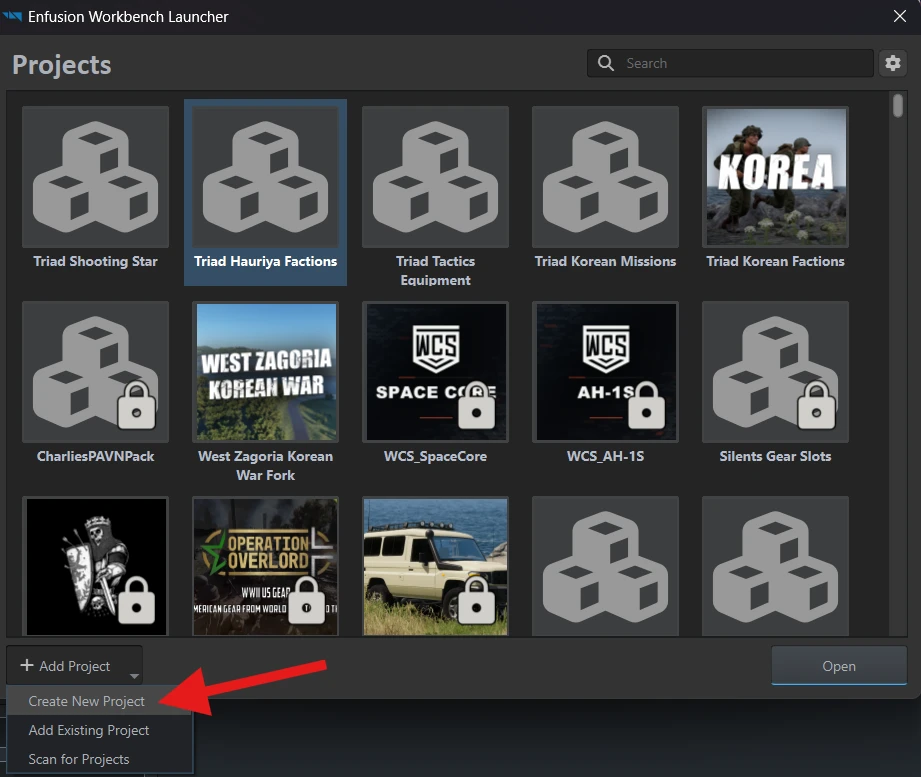Select Silents Gear Slots project icon

[x=775, y=372]
